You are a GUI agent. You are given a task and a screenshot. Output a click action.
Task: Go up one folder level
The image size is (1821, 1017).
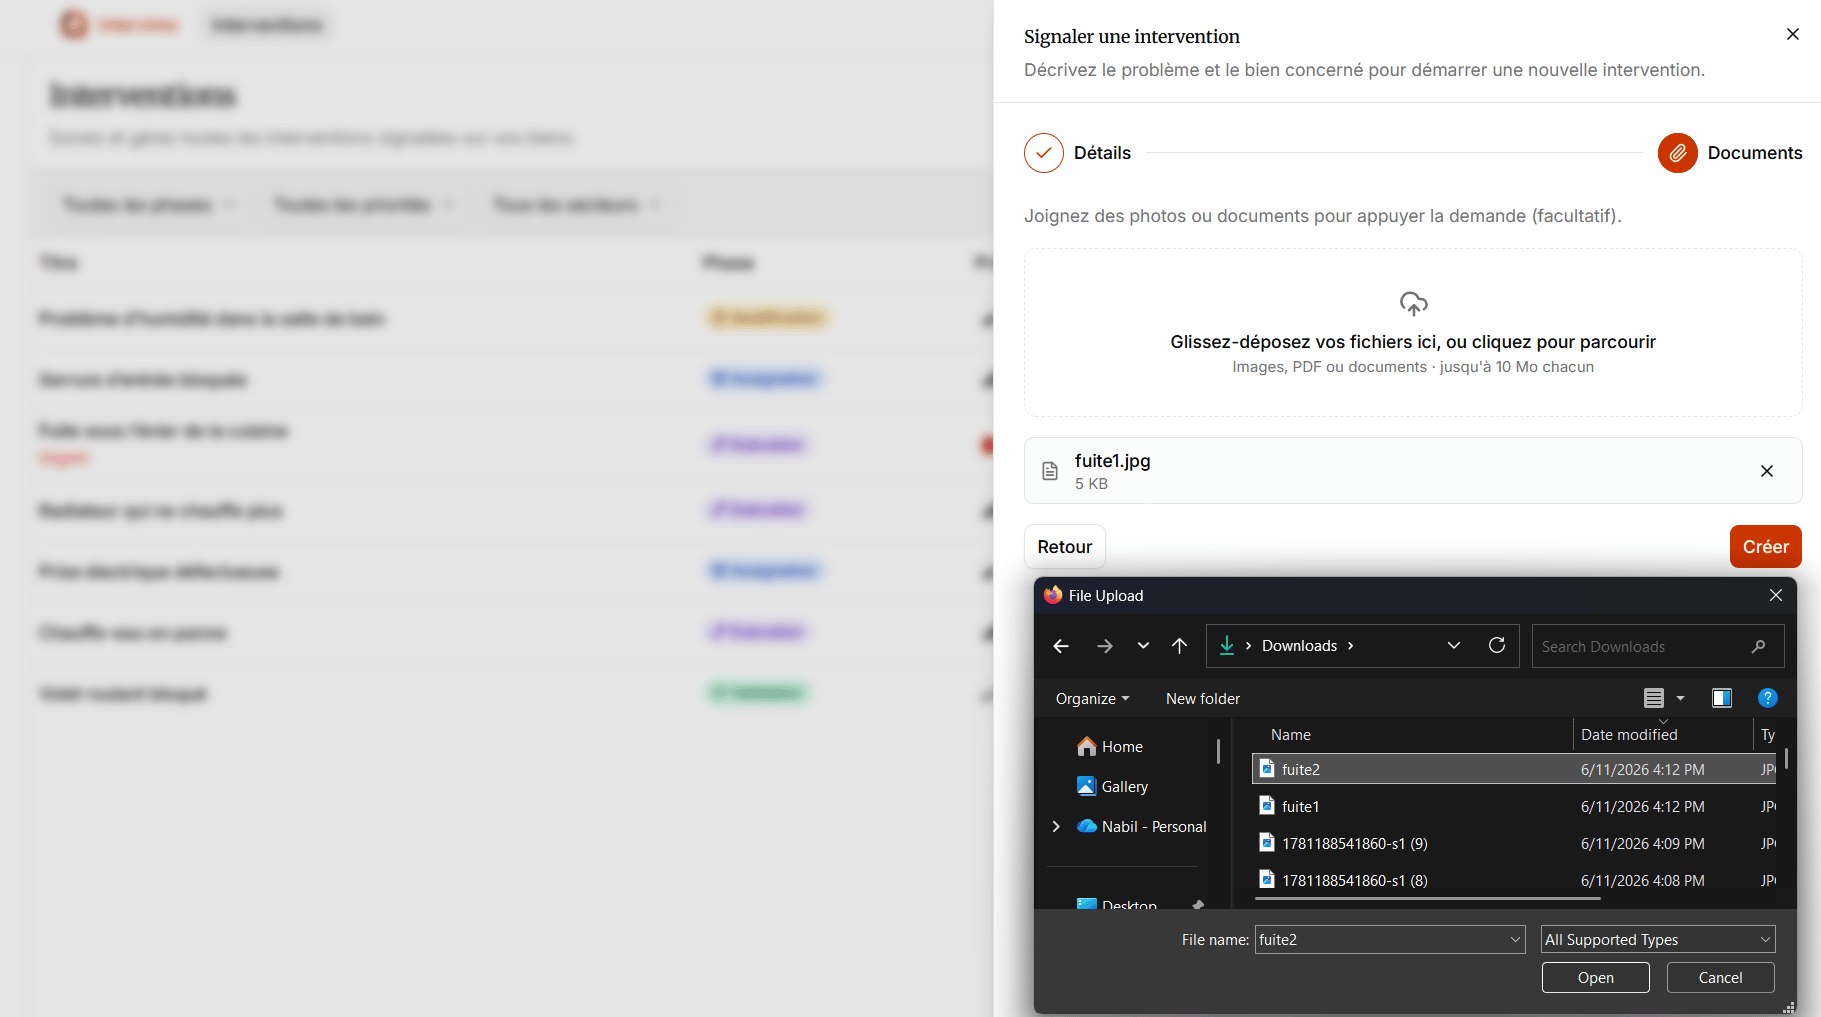click(1179, 646)
